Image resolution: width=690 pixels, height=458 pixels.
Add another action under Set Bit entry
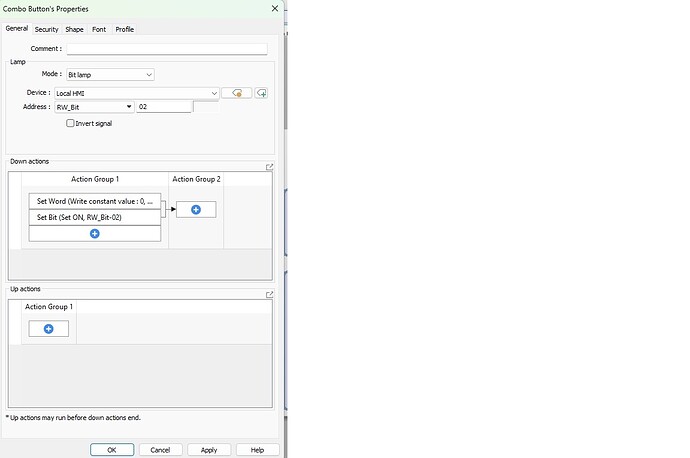95,234
